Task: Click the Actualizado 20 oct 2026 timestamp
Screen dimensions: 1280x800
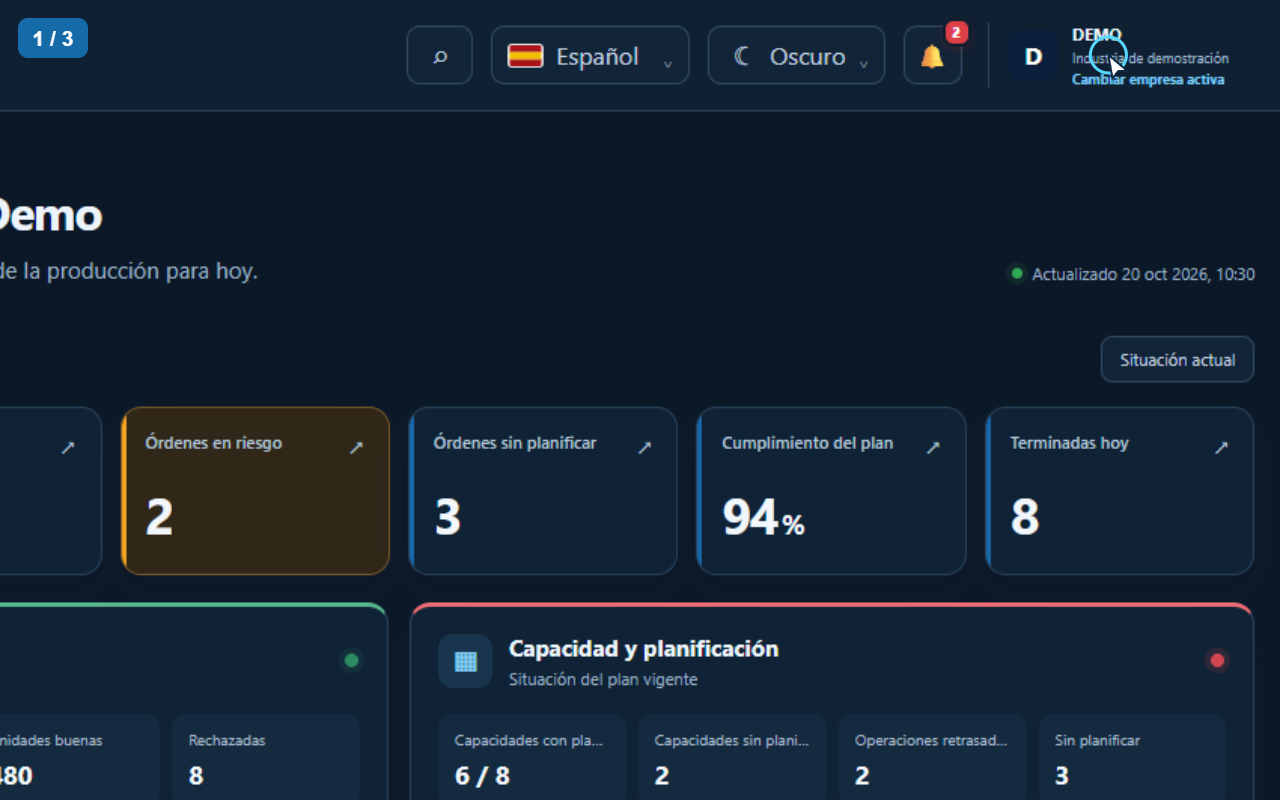Action: tap(1143, 274)
